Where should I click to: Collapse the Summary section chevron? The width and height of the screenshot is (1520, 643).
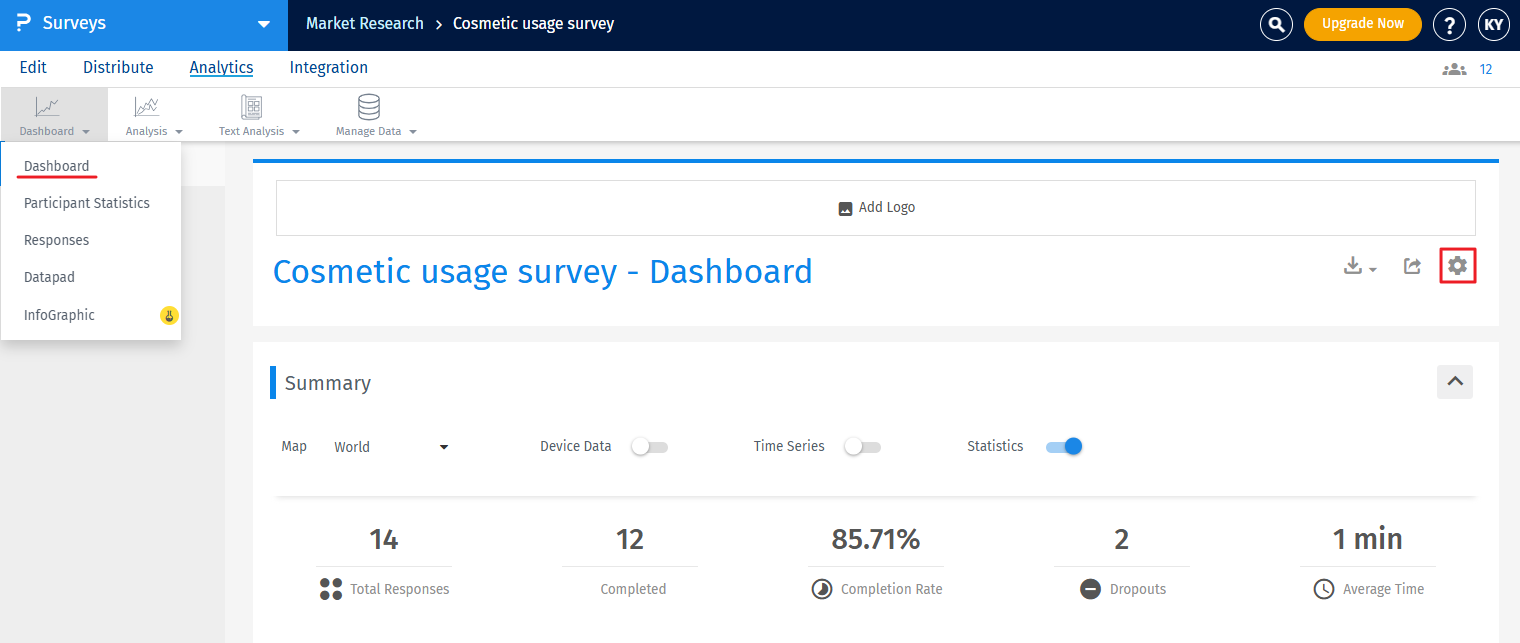pyautogui.click(x=1454, y=381)
